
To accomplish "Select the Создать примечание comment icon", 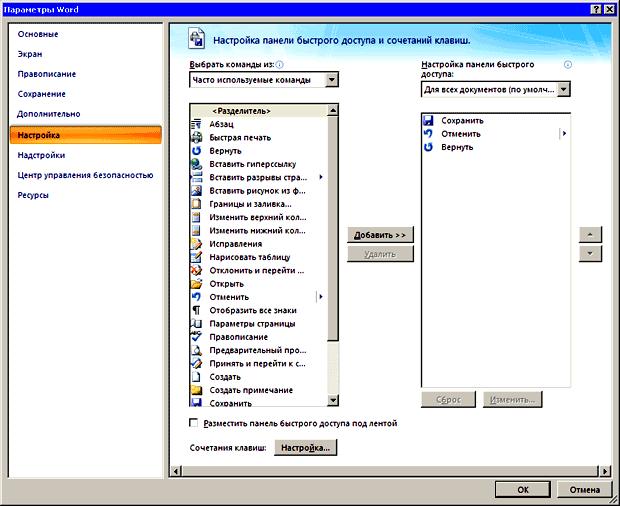I will (x=196, y=390).
